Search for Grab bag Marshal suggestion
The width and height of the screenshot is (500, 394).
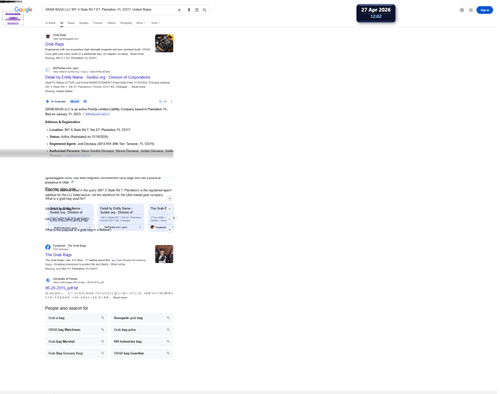pyautogui.click(x=76, y=341)
